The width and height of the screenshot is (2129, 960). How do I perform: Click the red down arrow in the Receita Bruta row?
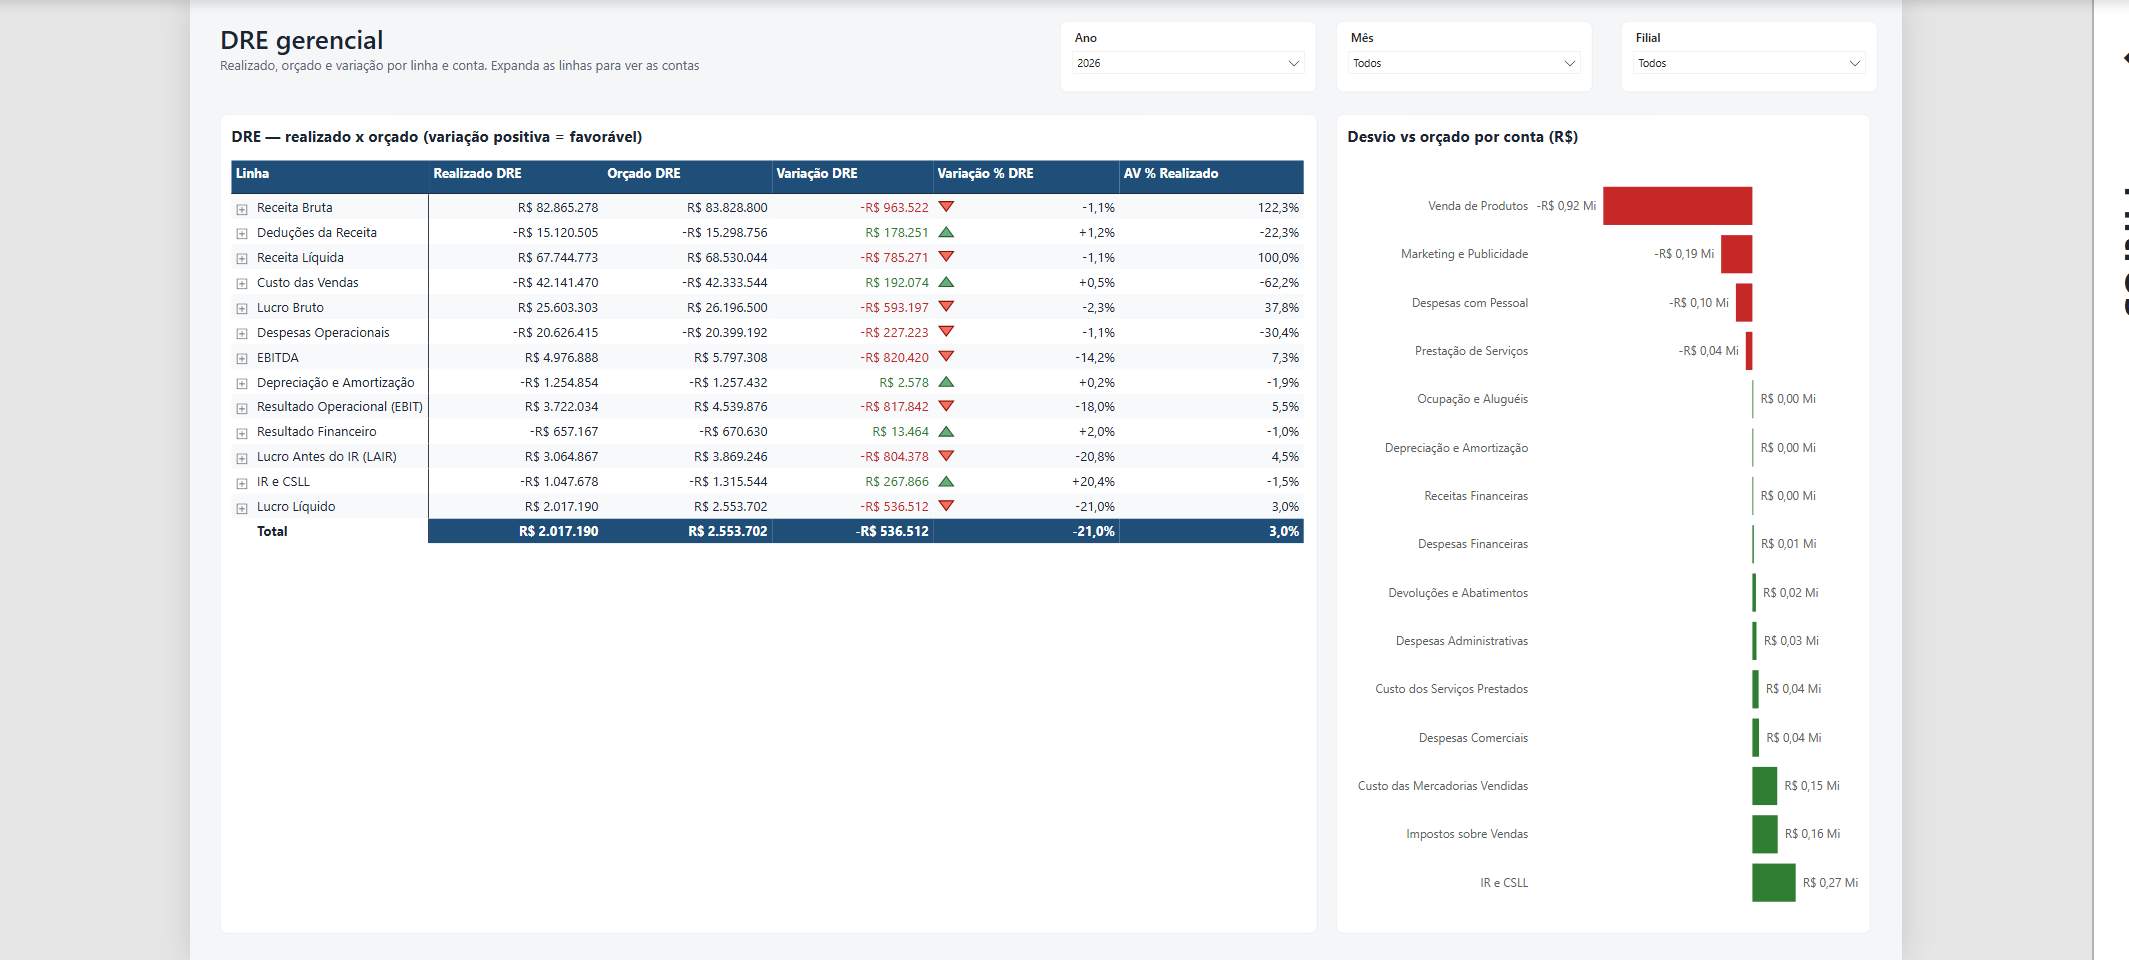pyautogui.click(x=946, y=207)
